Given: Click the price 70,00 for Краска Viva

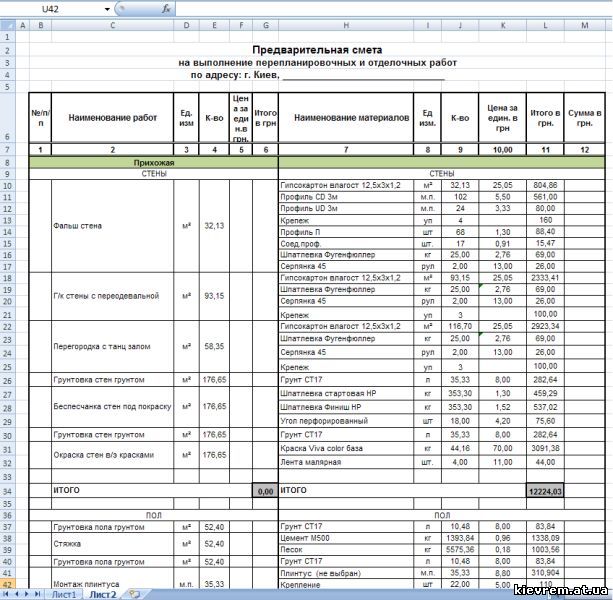Looking at the screenshot, I should [503, 448].
